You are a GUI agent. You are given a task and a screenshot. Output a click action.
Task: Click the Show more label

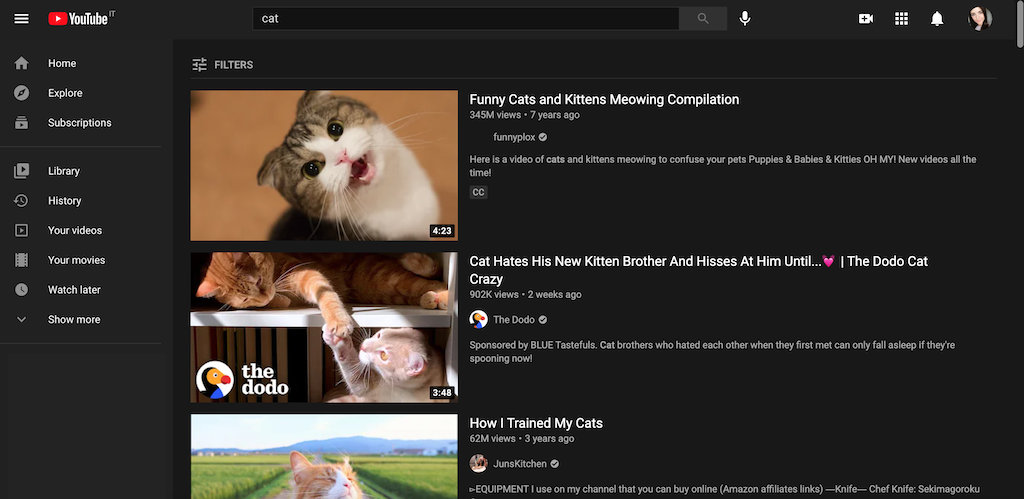click(74, 319)
